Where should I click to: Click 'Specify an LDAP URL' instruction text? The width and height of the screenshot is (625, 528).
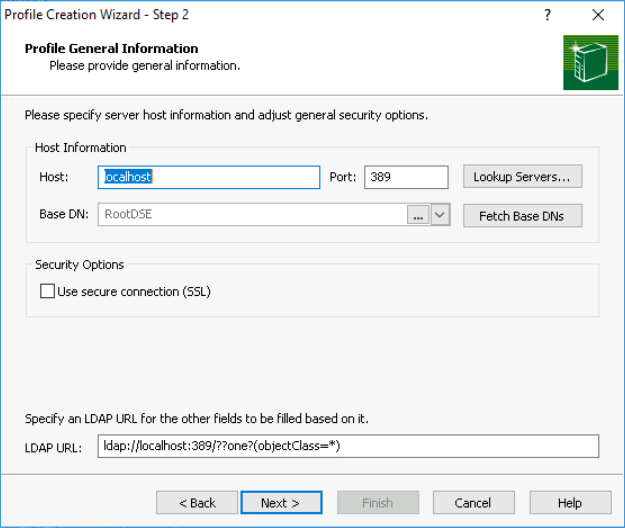(197, 419)
